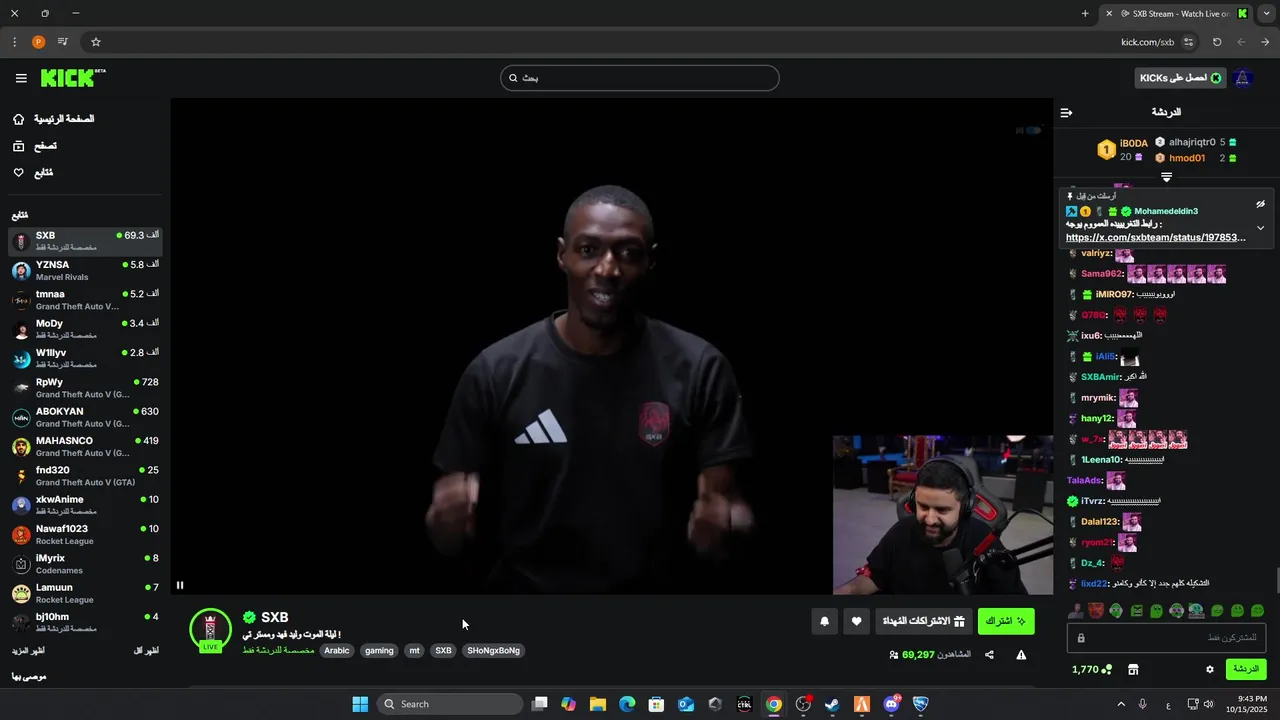Select RpWy channel in sidebar
The height and width of the screenshot is (720, 1280).
click(85, 388)
